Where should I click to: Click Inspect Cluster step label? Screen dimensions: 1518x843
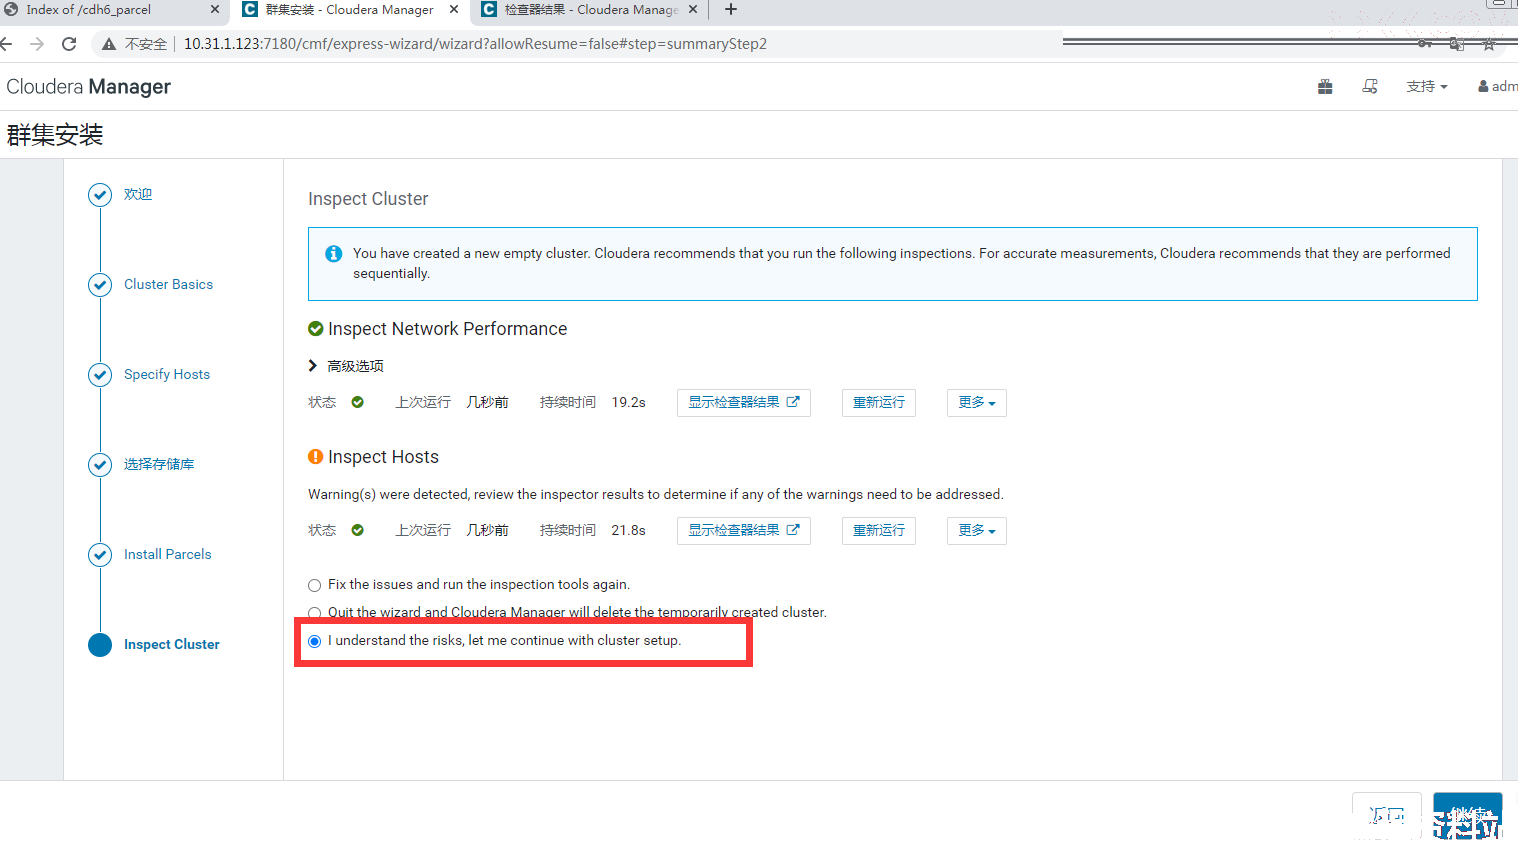172,645
